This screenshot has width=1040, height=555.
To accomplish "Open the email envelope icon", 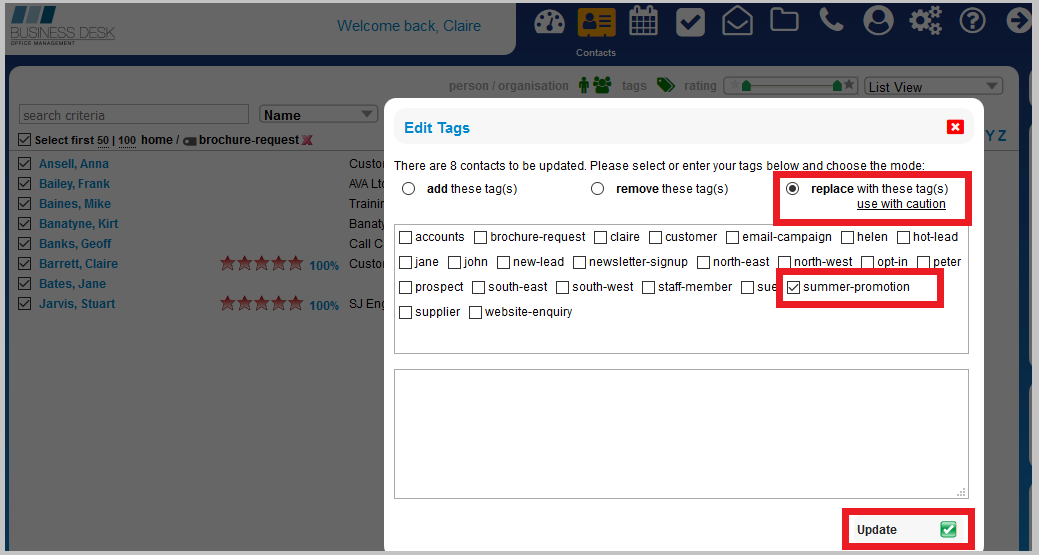I will point(737,21).
